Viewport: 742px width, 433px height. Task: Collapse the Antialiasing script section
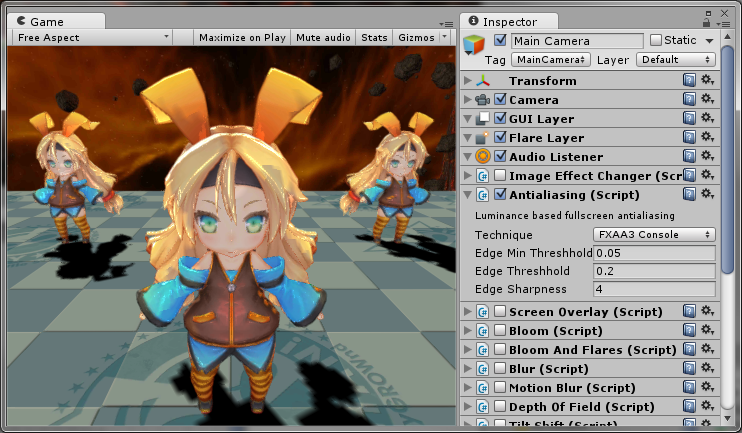tap(468, 194)
